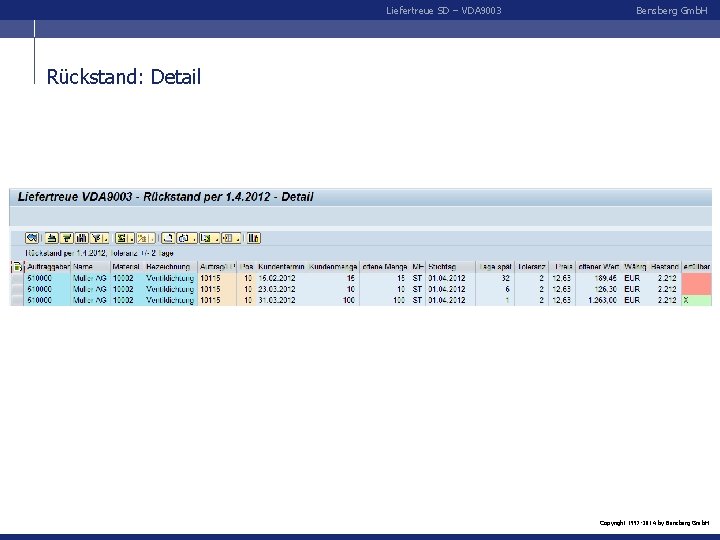Open the Details view icon in ALV toolbar
Screen dimensions: 720x540
(x=32, y=238)
